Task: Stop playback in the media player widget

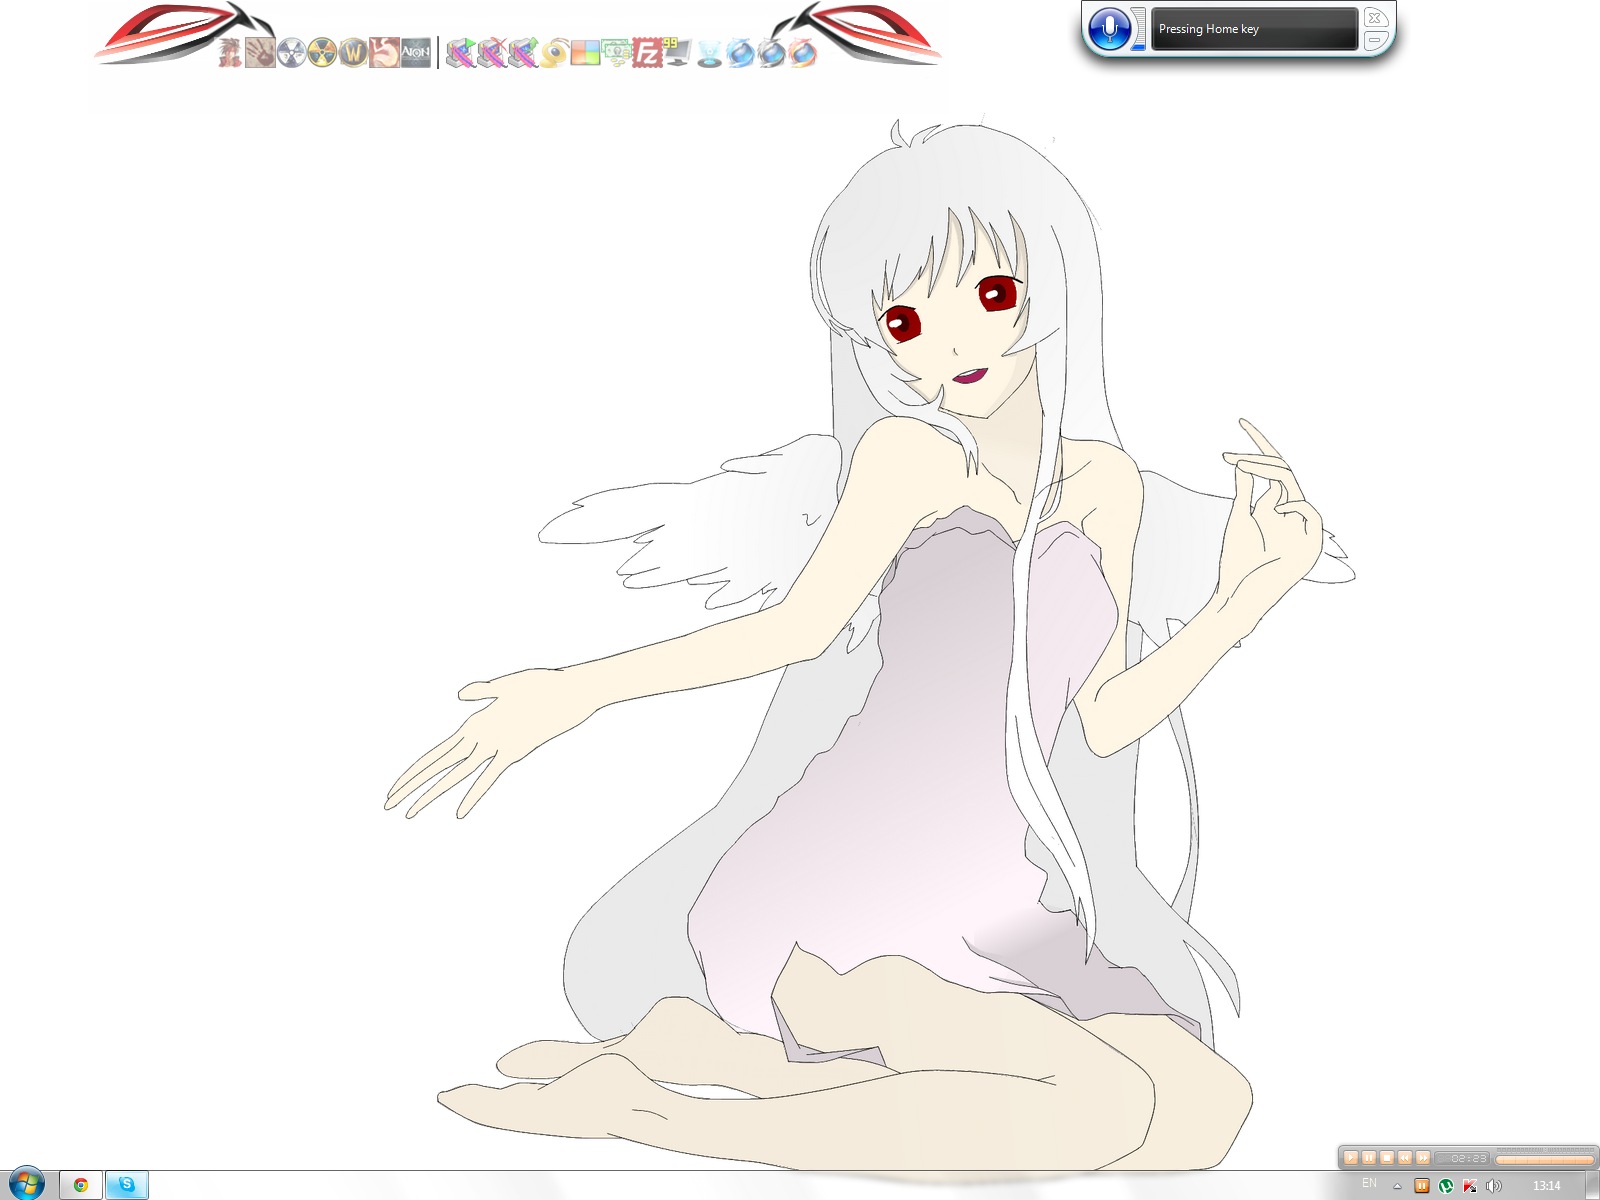Action: coord(1387,1158)
